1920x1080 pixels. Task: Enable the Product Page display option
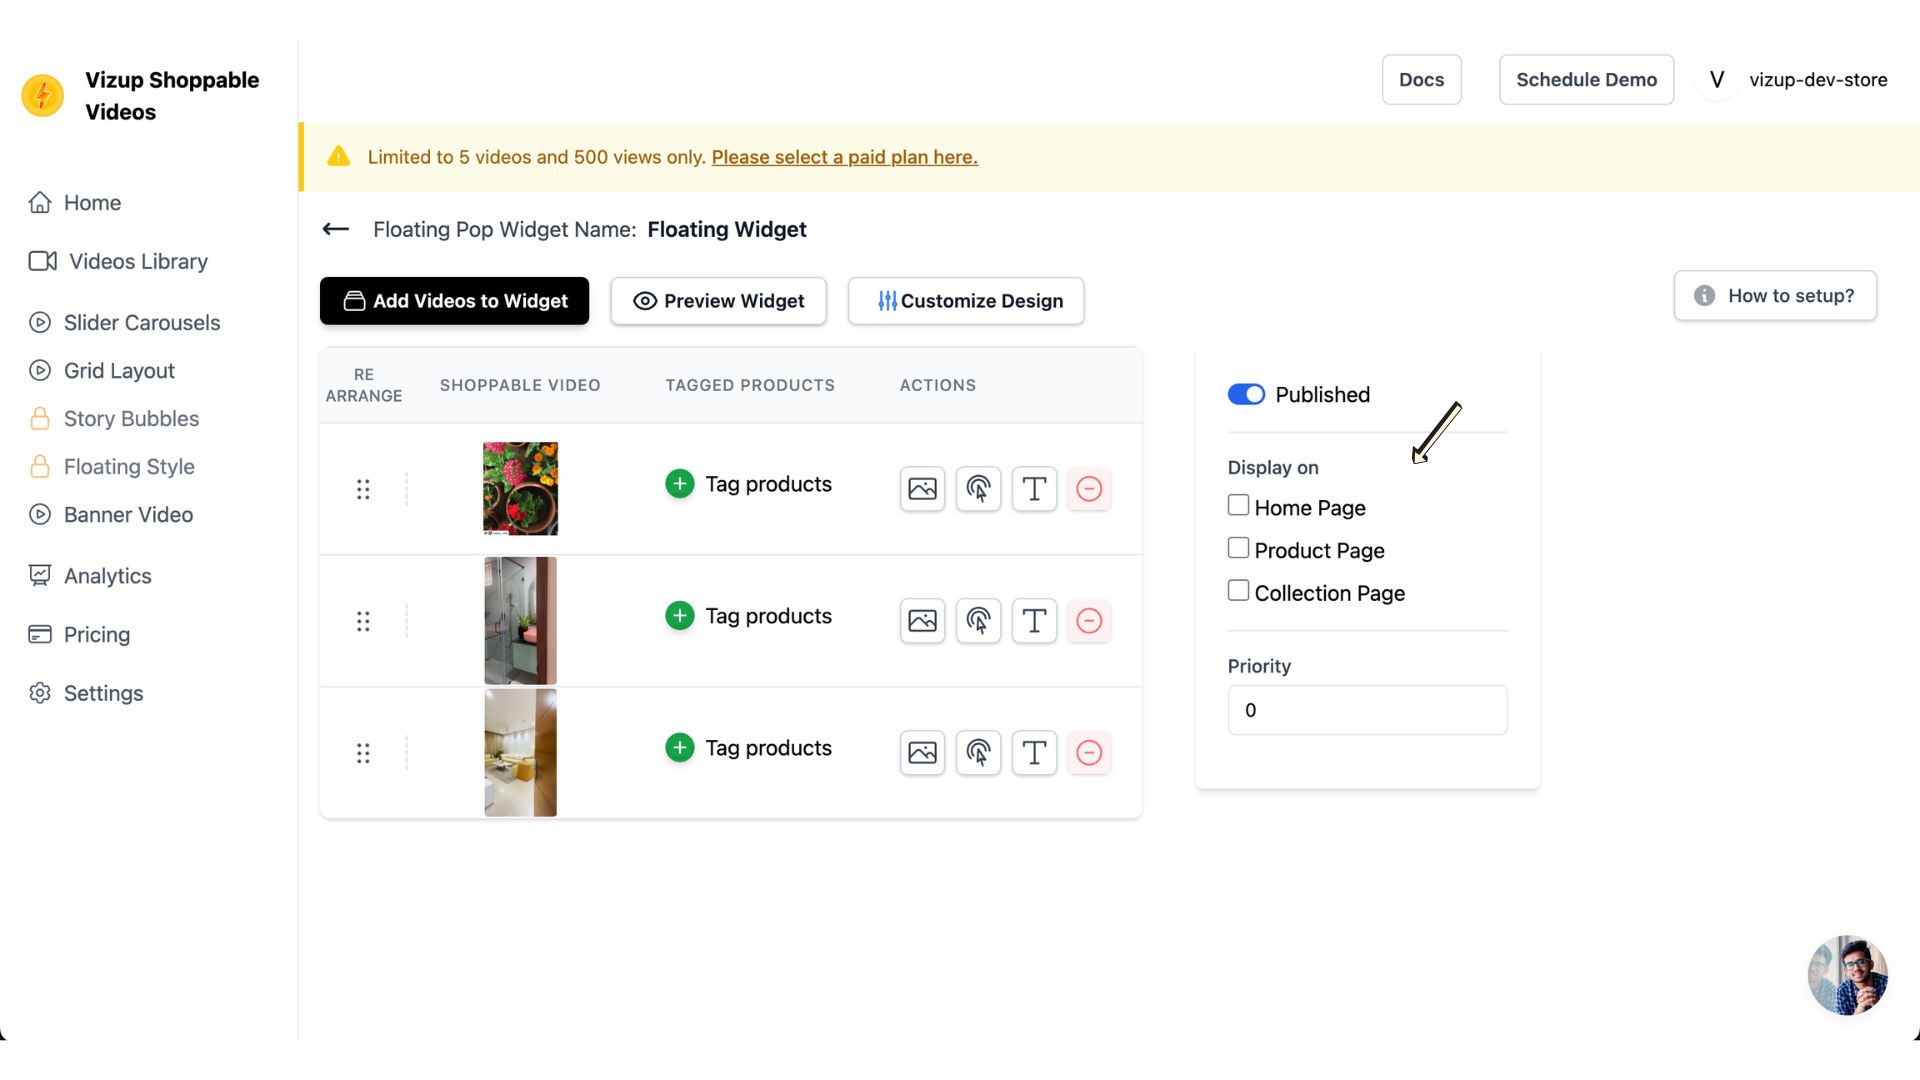click(1238, 549)
